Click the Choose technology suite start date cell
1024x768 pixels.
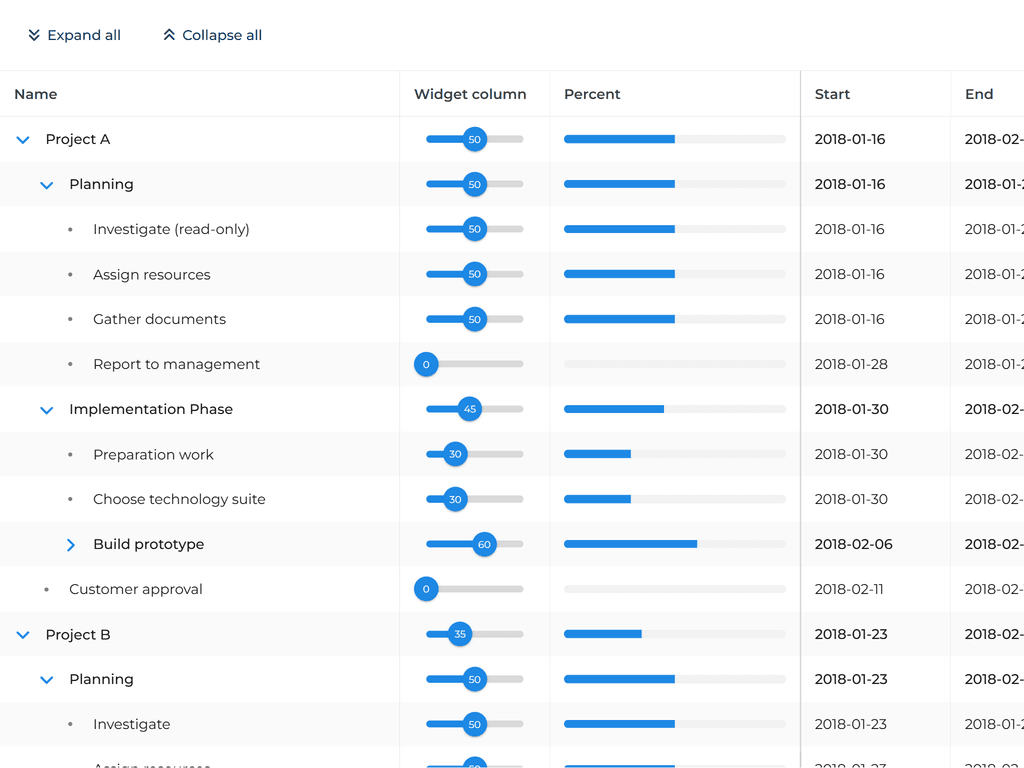[851, 500]
